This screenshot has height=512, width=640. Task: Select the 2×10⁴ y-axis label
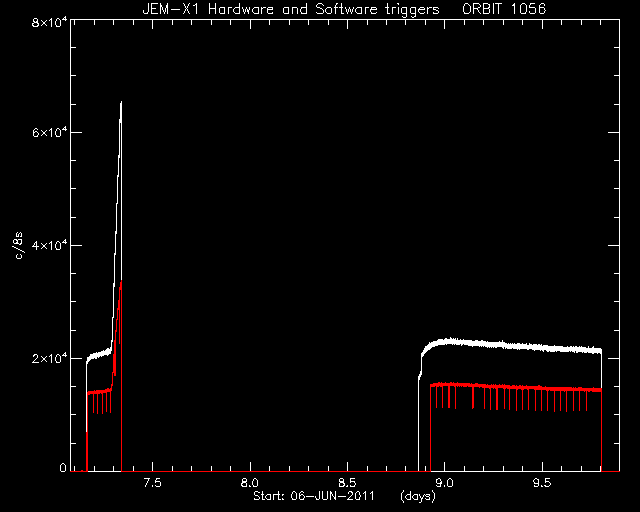[x=49, y=358]
